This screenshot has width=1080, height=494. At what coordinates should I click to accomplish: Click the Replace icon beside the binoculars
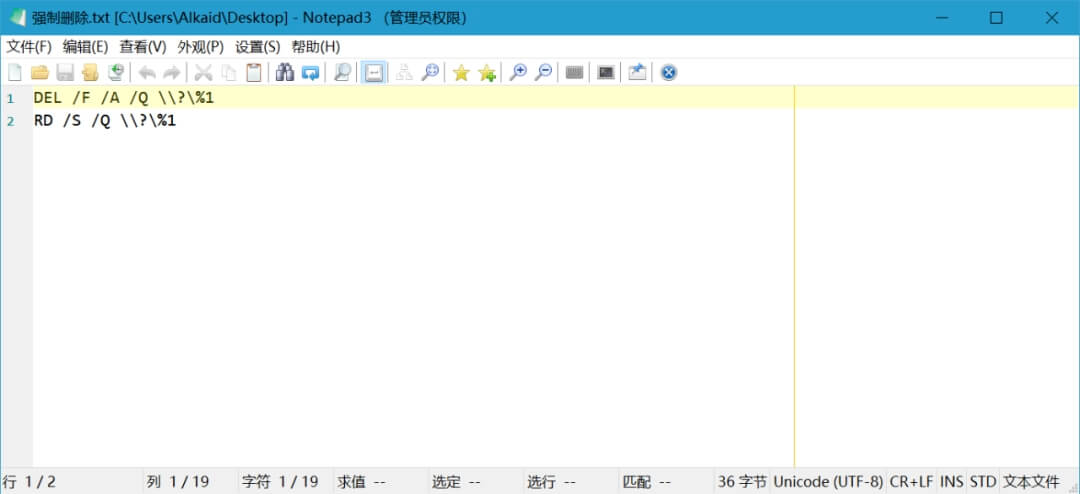pyautogui.click(x=310, y=72)
